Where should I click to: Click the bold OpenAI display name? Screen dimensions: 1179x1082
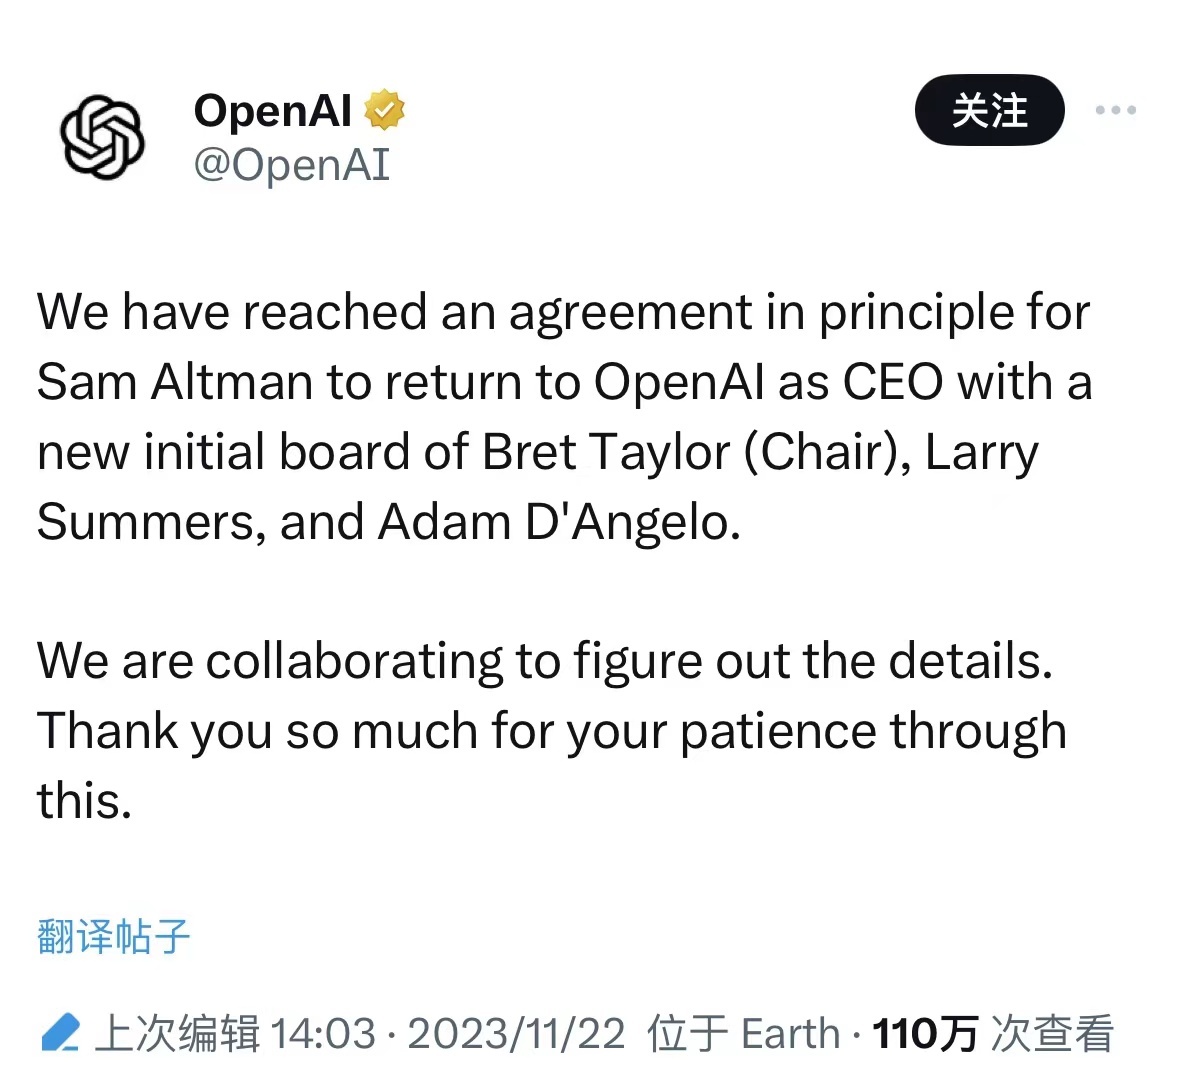[272, 111]
